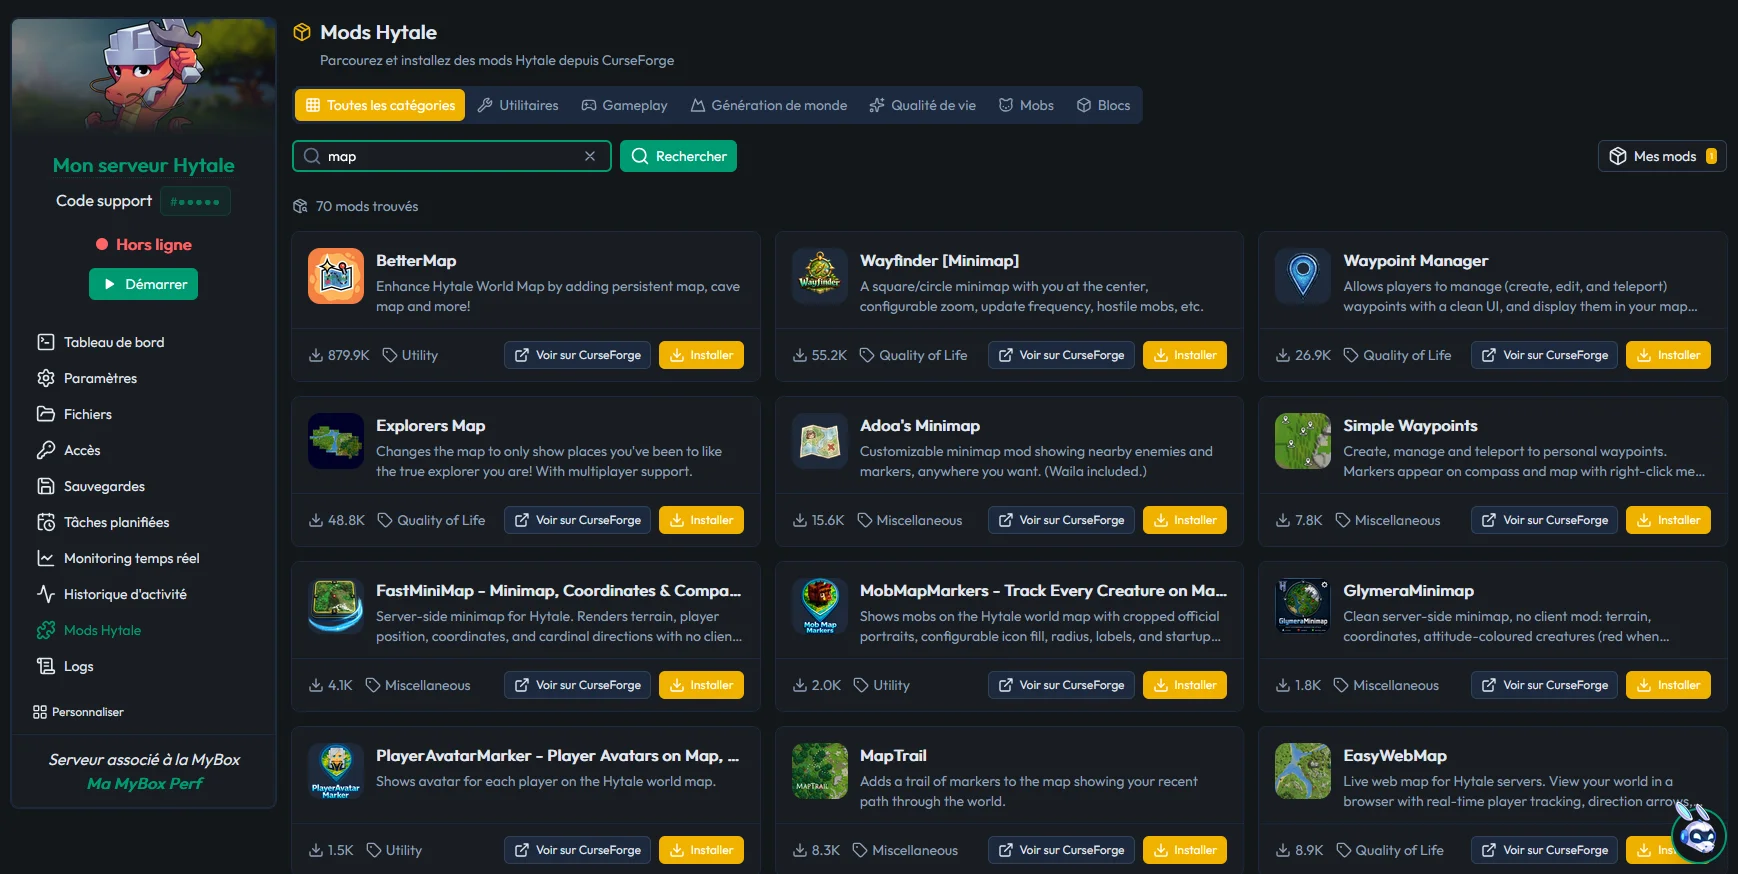Image resolution: width=1738 pixels, height=874 pixels.
Task: Filter by Blocs category
Action: point(1103,105)
